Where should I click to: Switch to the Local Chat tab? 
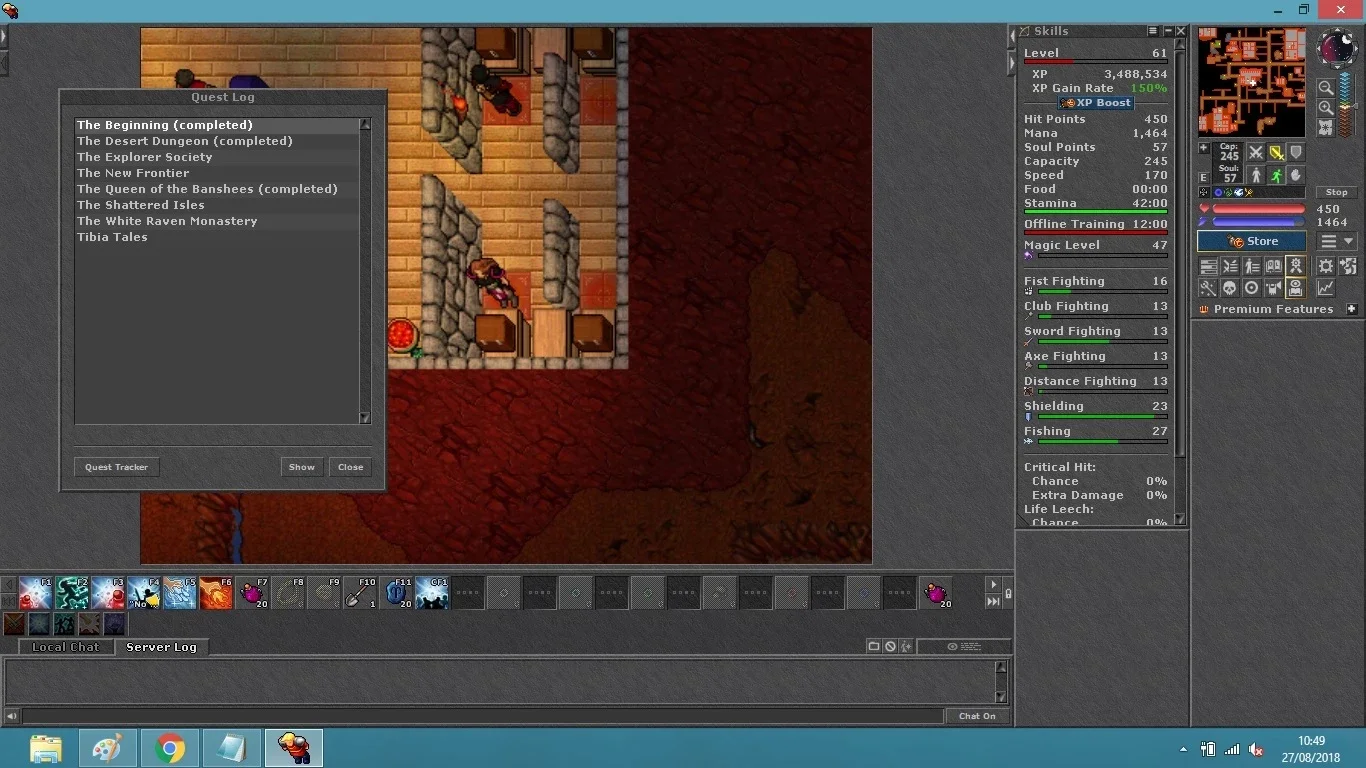tap(66, 647)
